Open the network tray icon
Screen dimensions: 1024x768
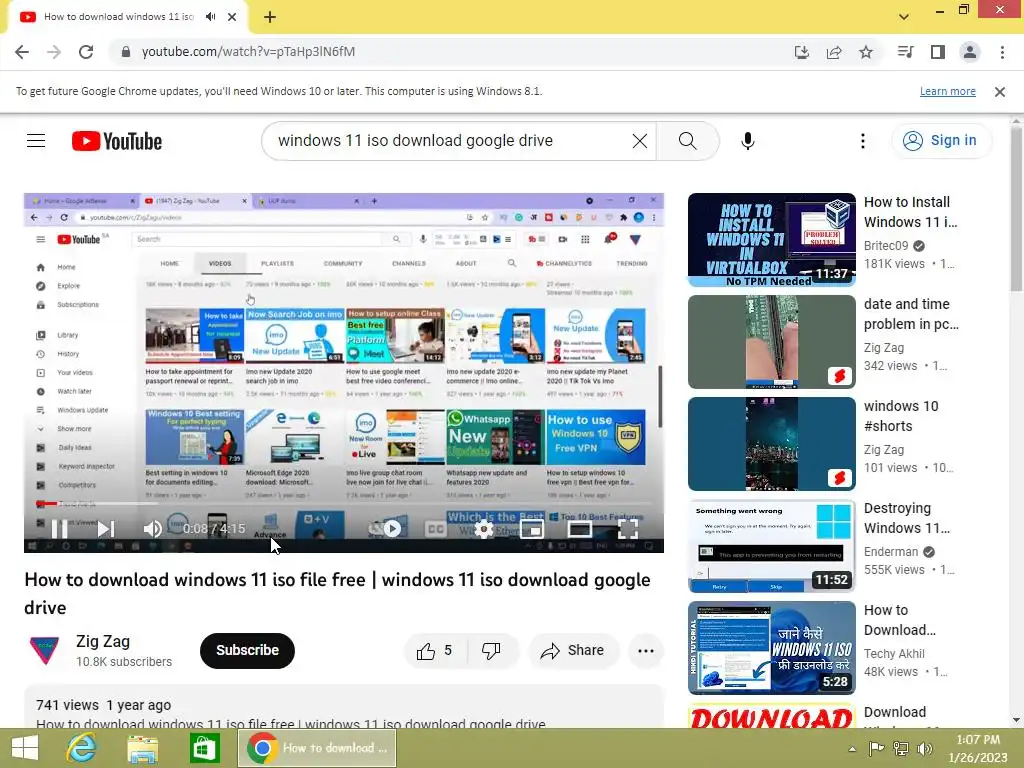tap(901, 748)
